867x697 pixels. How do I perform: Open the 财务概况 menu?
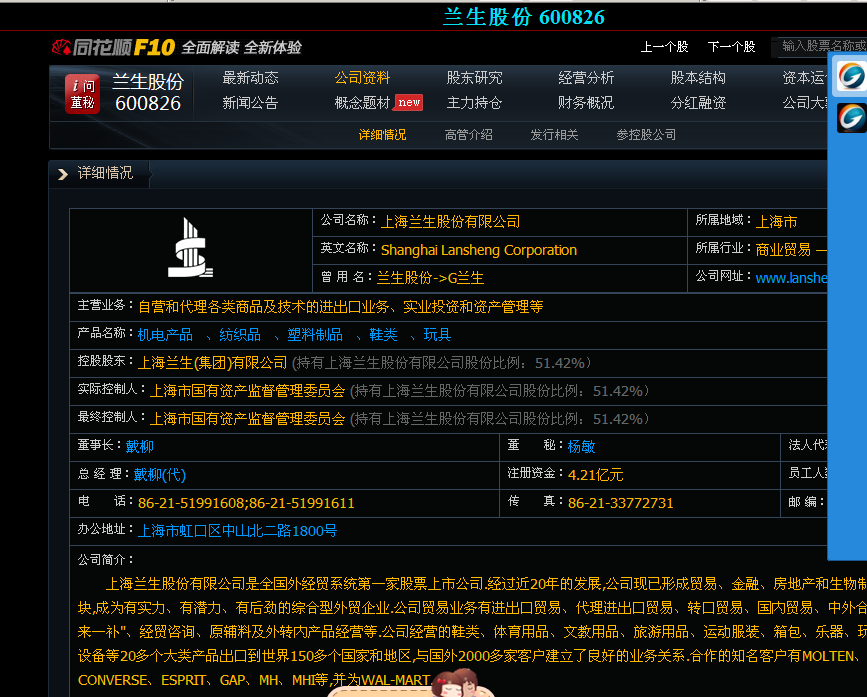point(586,103)
